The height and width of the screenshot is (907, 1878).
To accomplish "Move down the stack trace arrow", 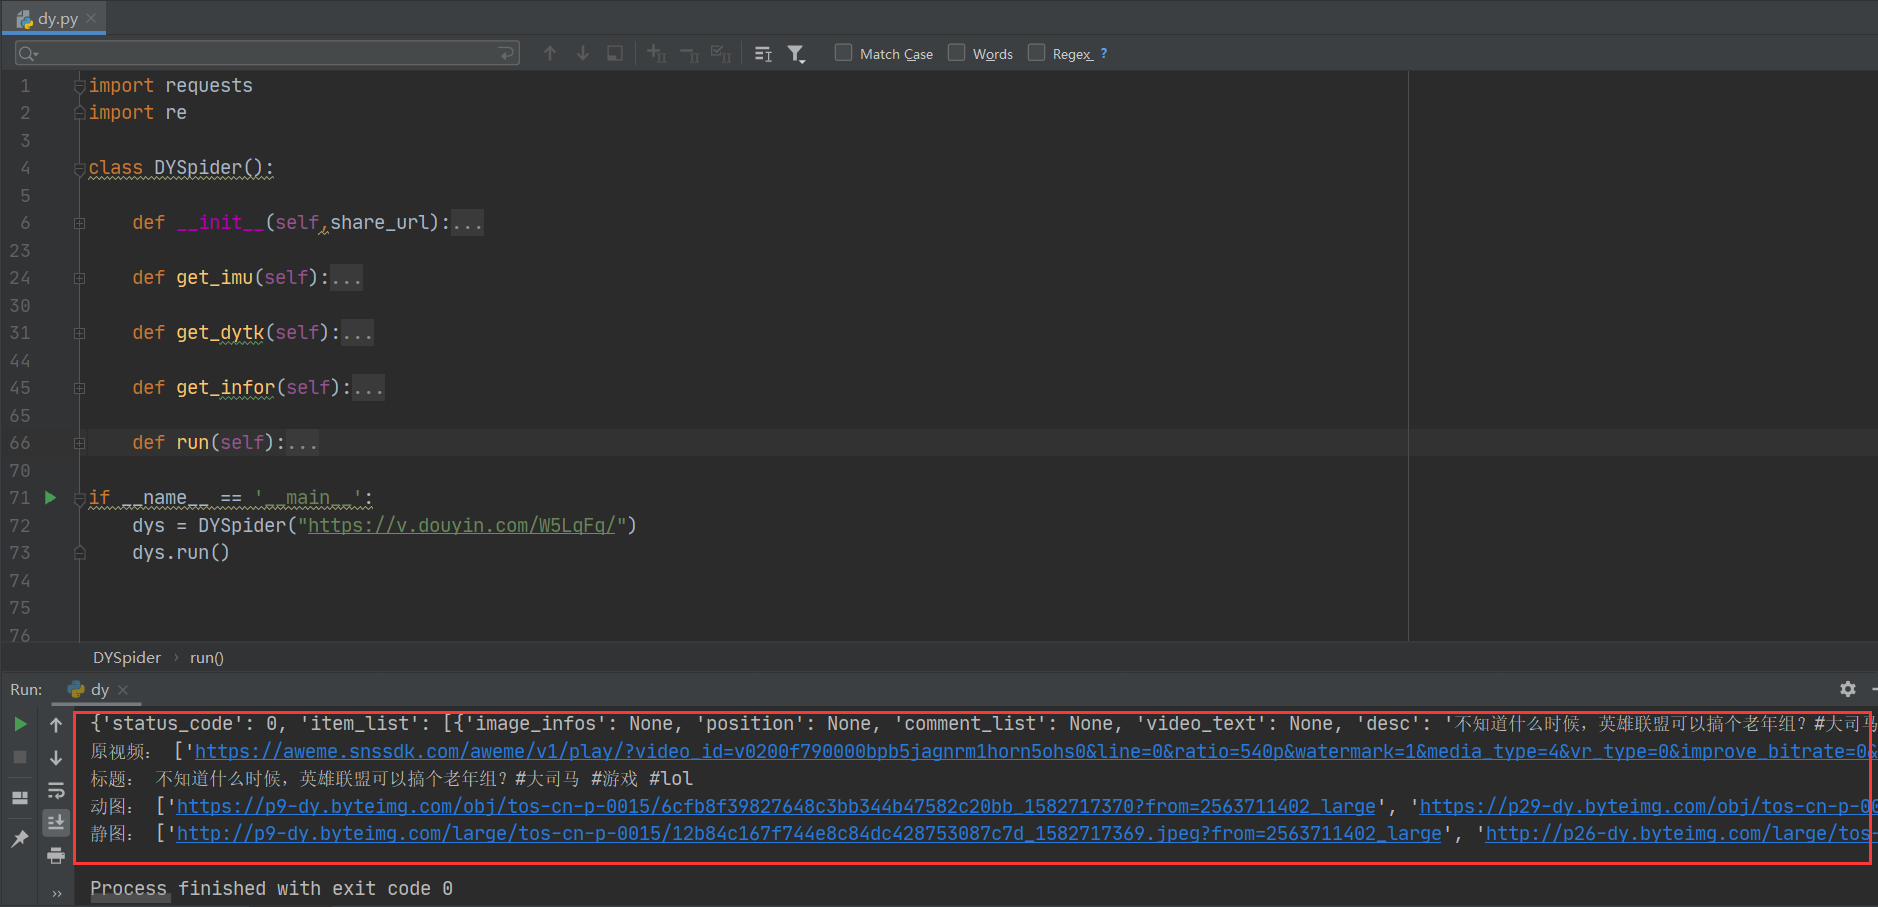I will [56, 757].
